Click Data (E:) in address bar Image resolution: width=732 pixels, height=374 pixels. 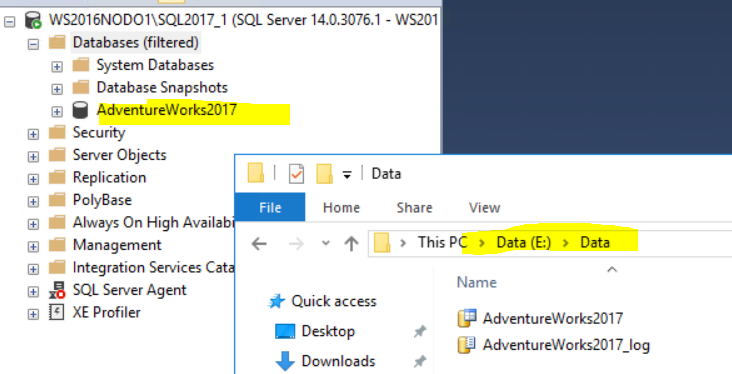click(524, 242)
